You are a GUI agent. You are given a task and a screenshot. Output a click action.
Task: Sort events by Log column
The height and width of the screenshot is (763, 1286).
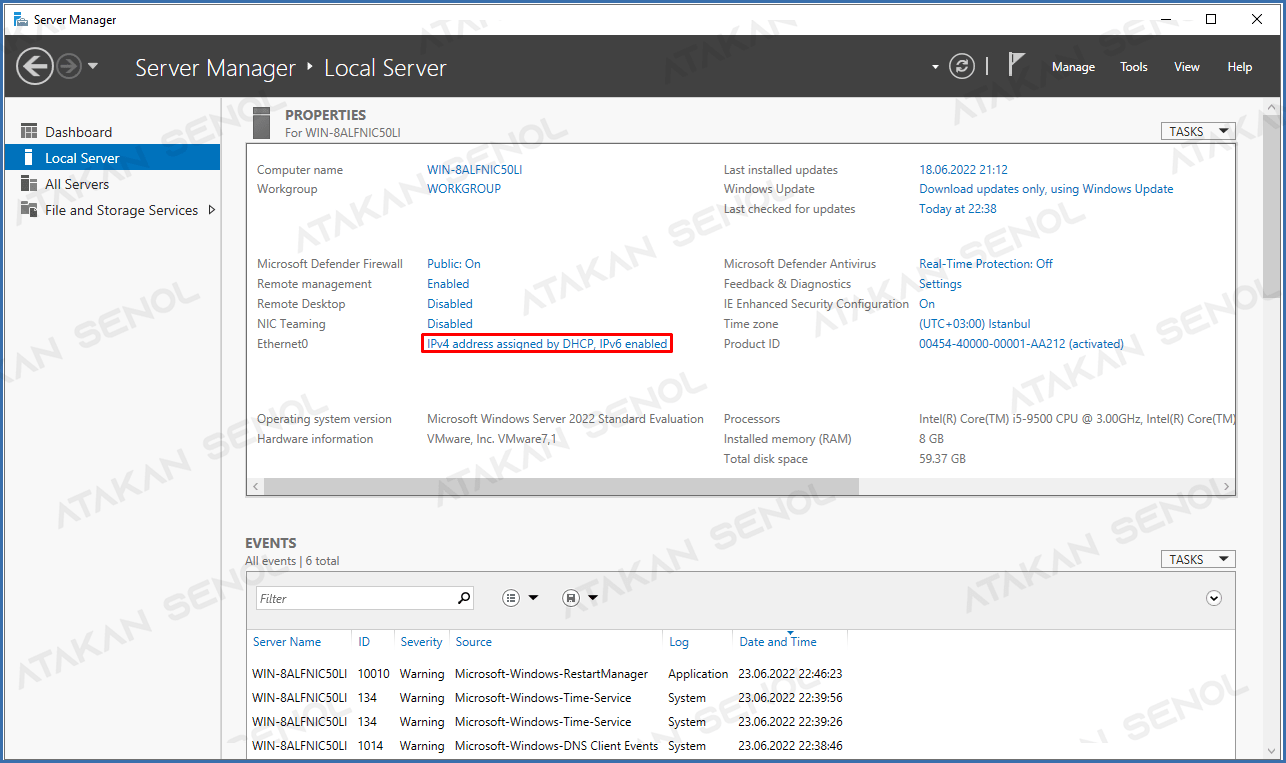pos(679,642)
